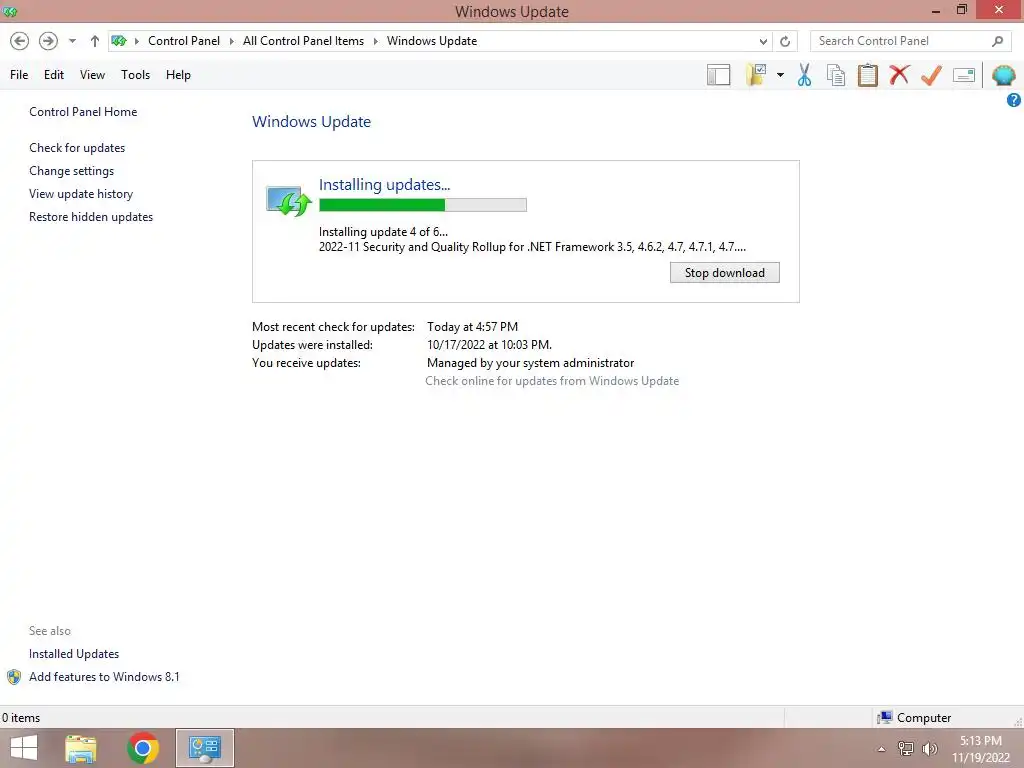Open the Edit menu

(x=54, y=75)
